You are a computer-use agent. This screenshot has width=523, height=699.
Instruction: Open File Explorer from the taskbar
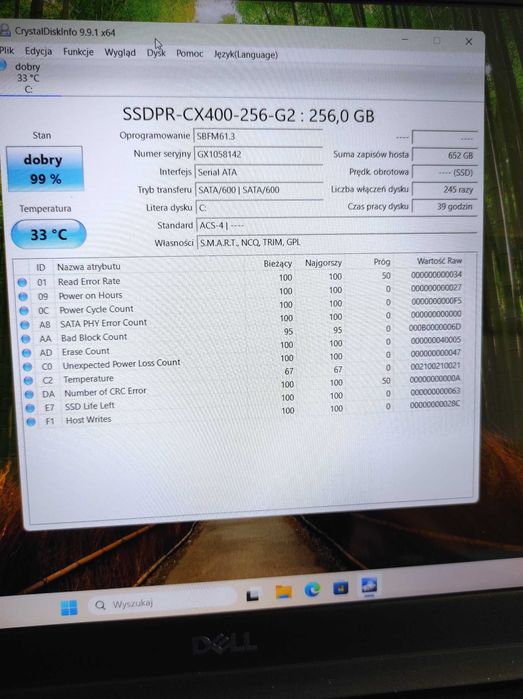point(284,592)
